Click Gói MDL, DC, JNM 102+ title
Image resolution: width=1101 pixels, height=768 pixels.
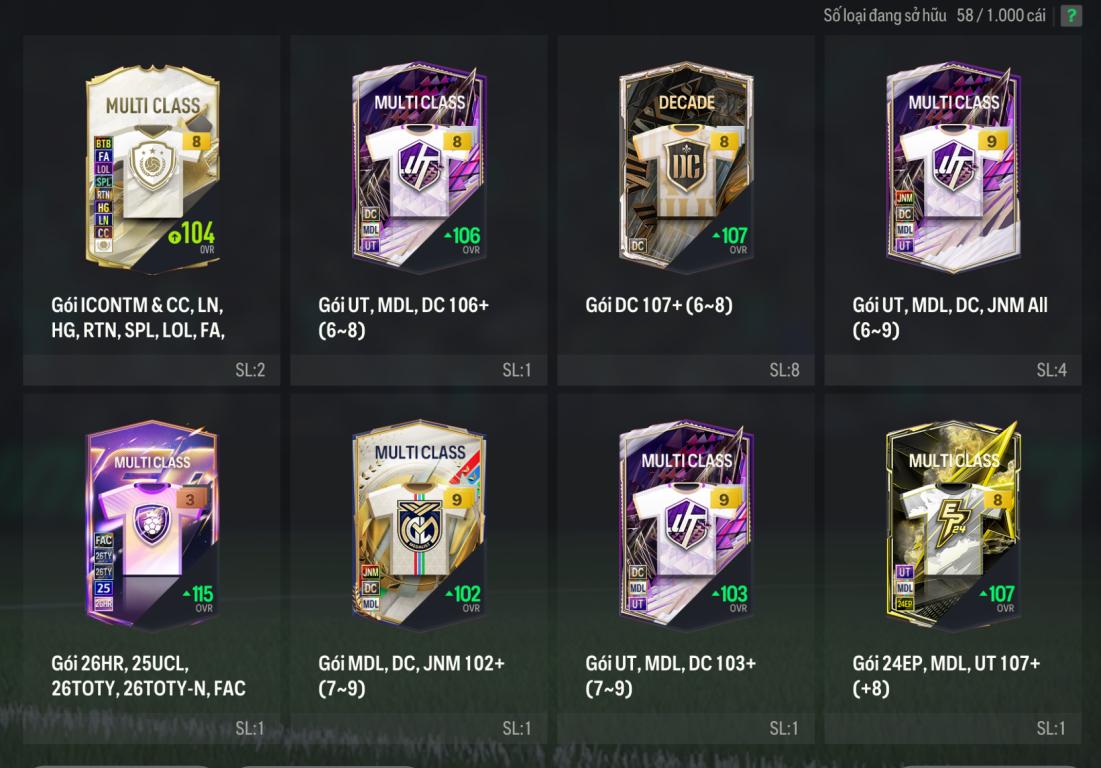[411, 675]
